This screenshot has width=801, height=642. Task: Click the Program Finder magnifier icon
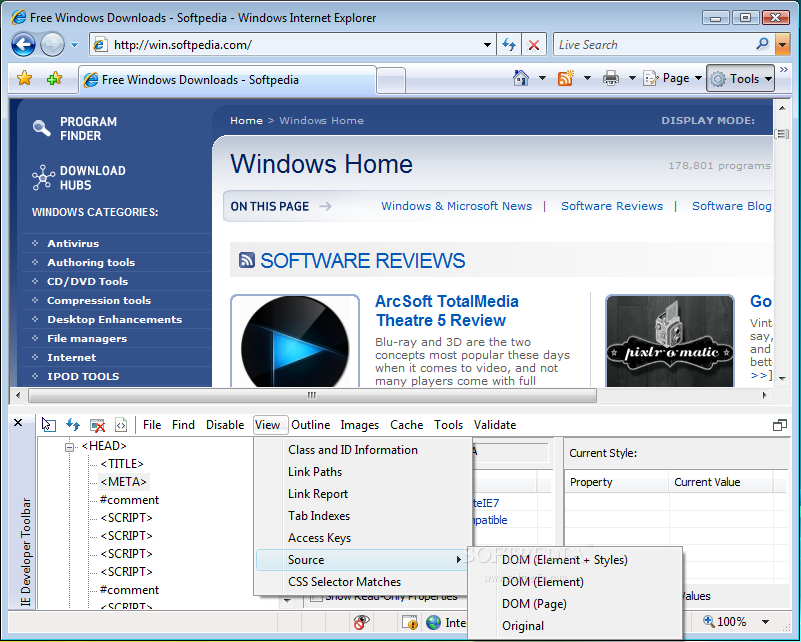(x=41, y=128)
